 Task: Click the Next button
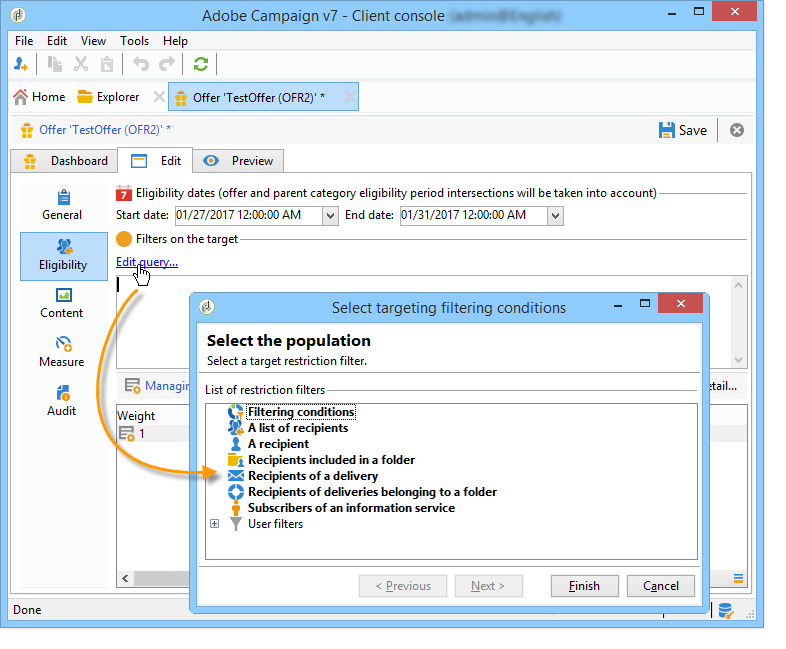click(x=488, y=586)
